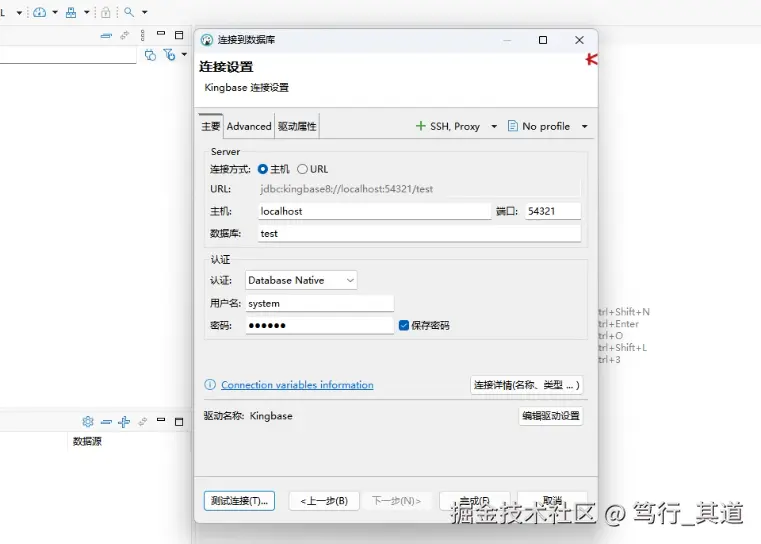Click the 测试连接(T)... button
761x544 pixels.
239,501
